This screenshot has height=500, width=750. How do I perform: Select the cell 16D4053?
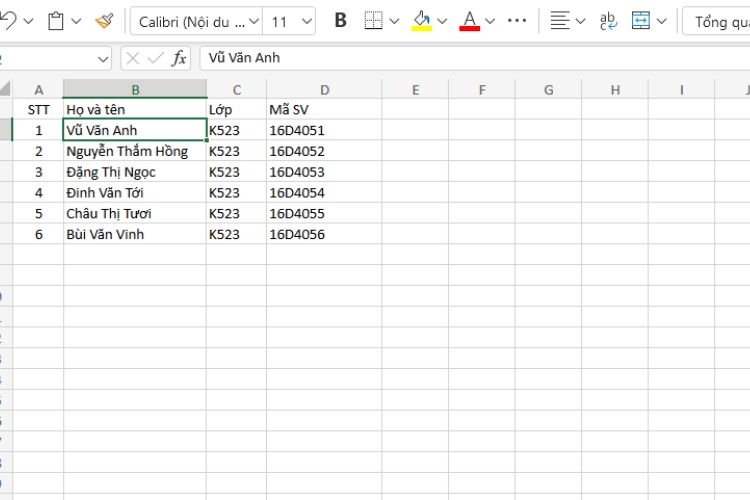coord(324,172)
